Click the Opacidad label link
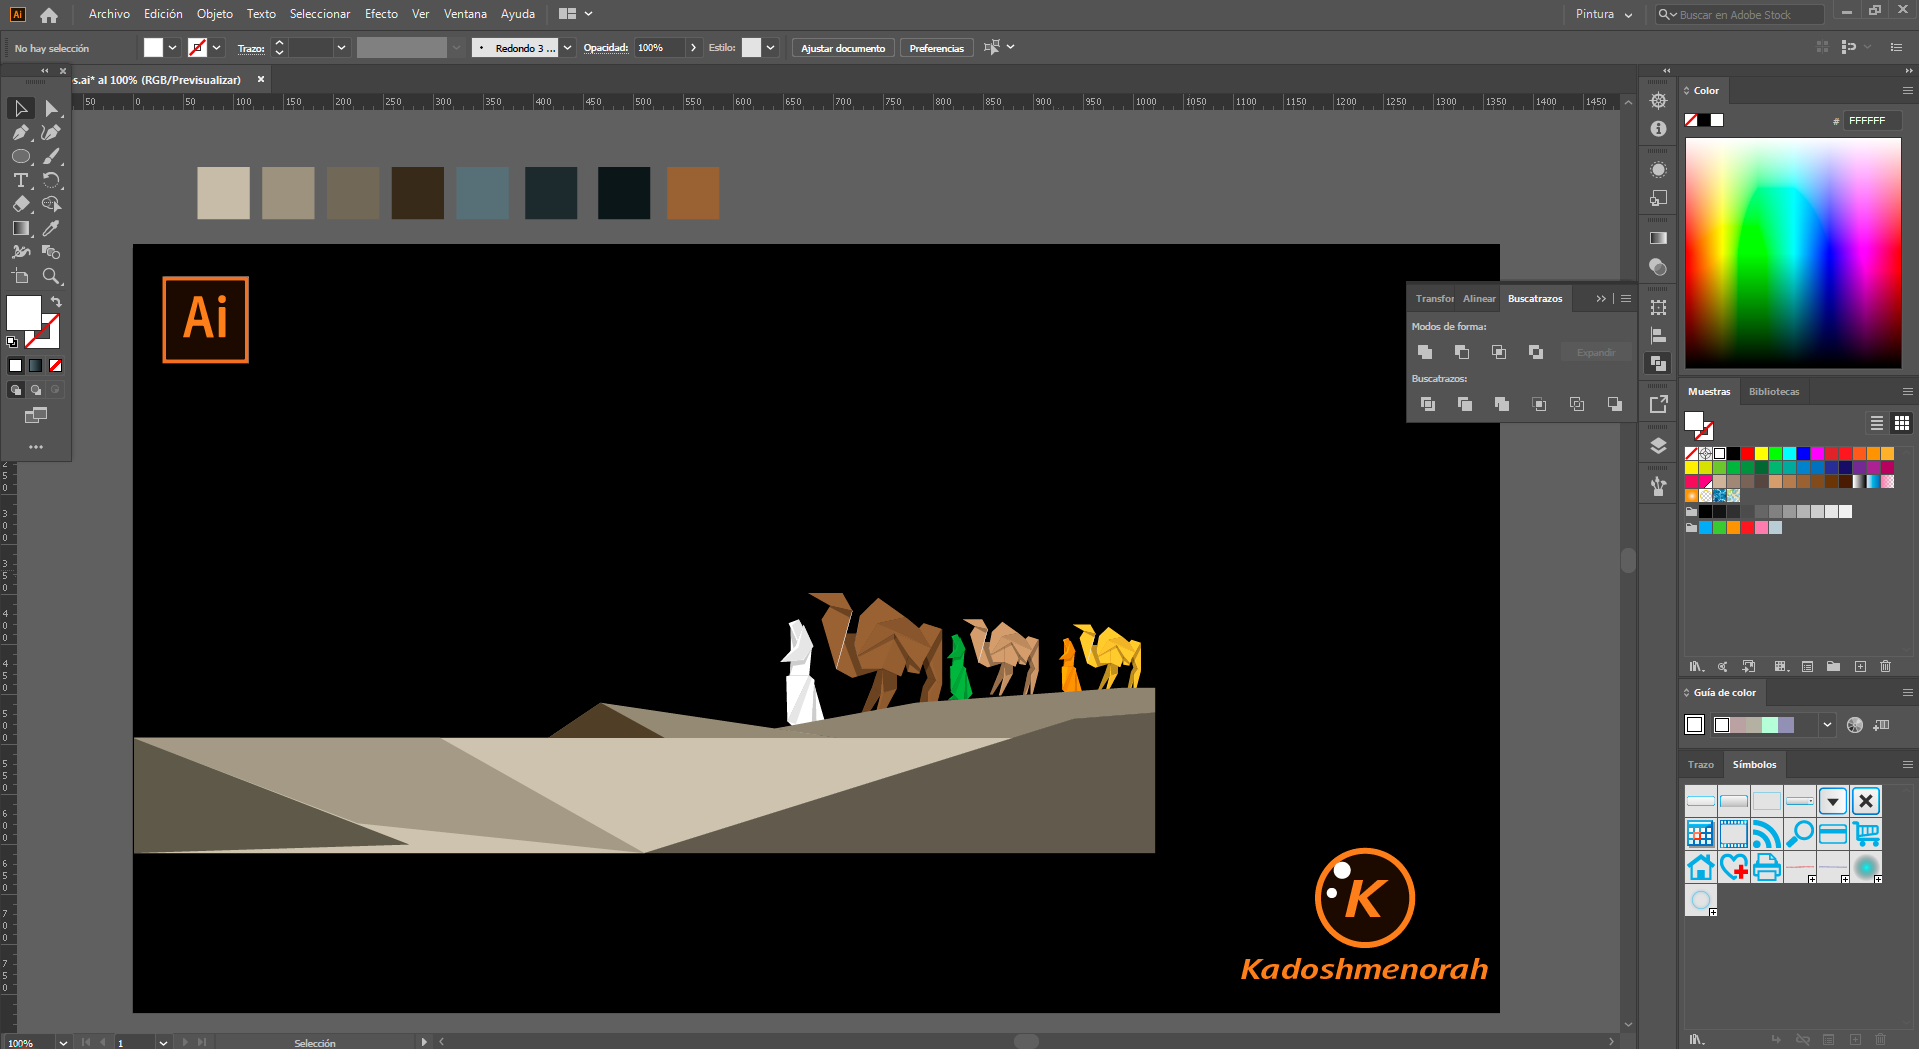 click(605, 48)
